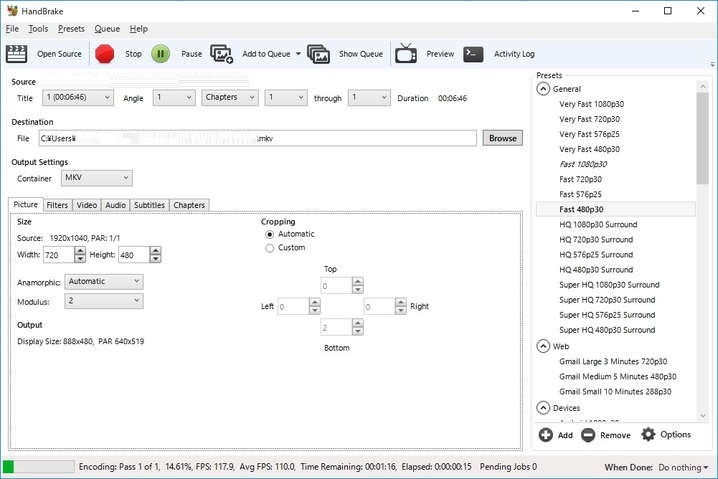Click the Open Source label
The width and height of the screenshot is (718, 479).
point(60,54)
